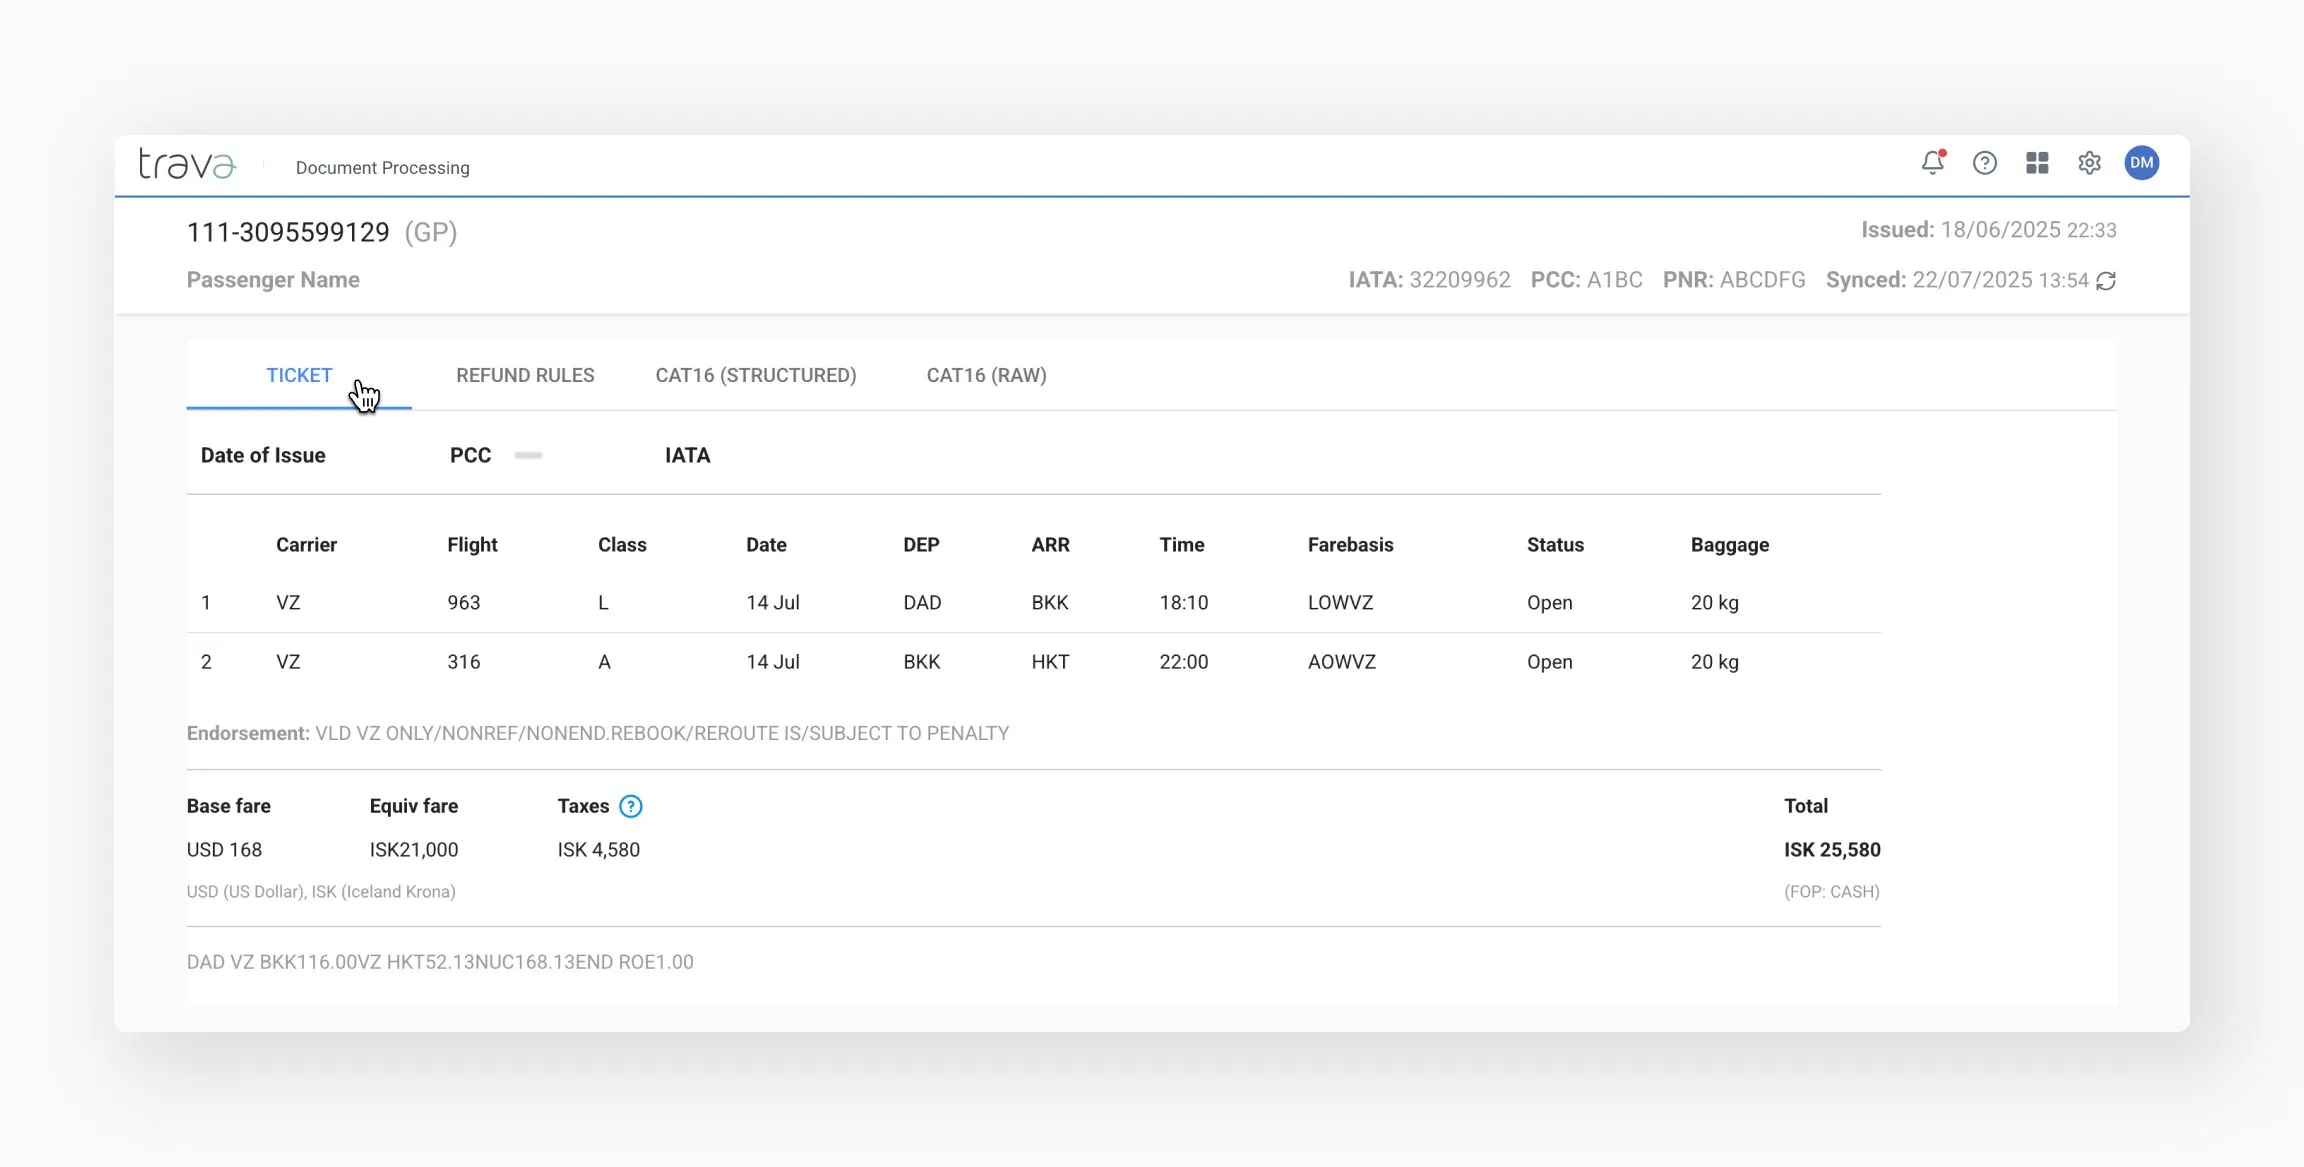Click the trava logo
Image resolution: width=2304 pixels, height=1167 pixels.
(187, 164)
